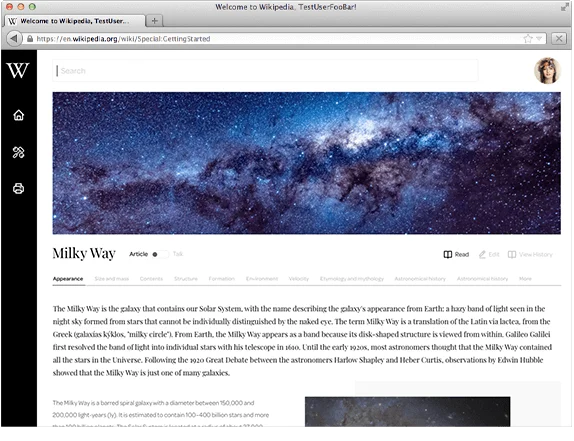The width and height of the screenshot is (574, 441).
Task: Click the X stop button beside the address bar
Action: (x=559, y=38)
